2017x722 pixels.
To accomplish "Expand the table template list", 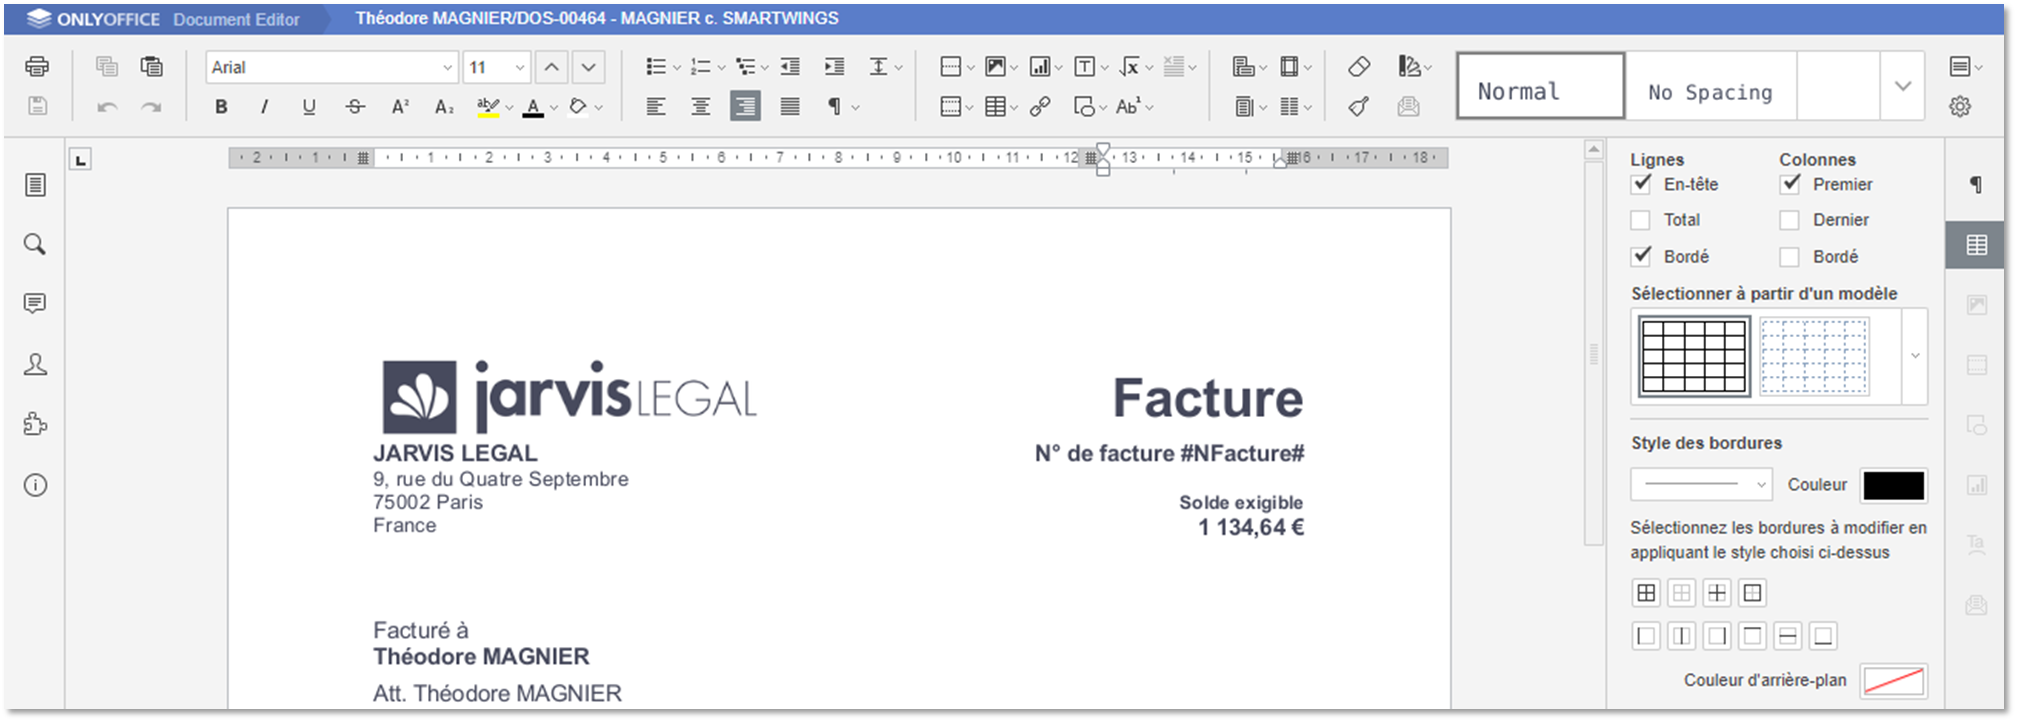I will [1915, 356].
